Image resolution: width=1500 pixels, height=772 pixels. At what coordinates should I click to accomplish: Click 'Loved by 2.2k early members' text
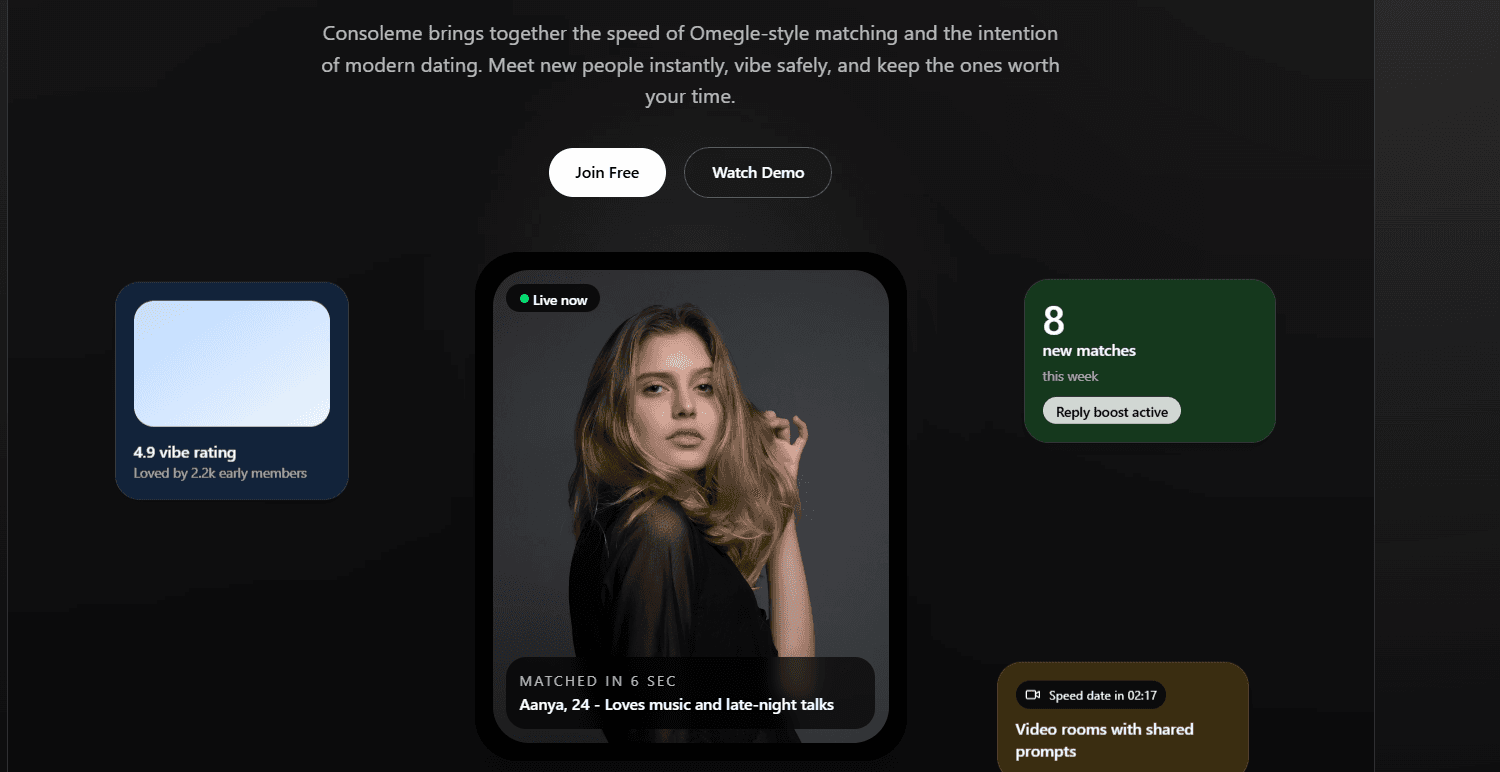tap(220, 473)
